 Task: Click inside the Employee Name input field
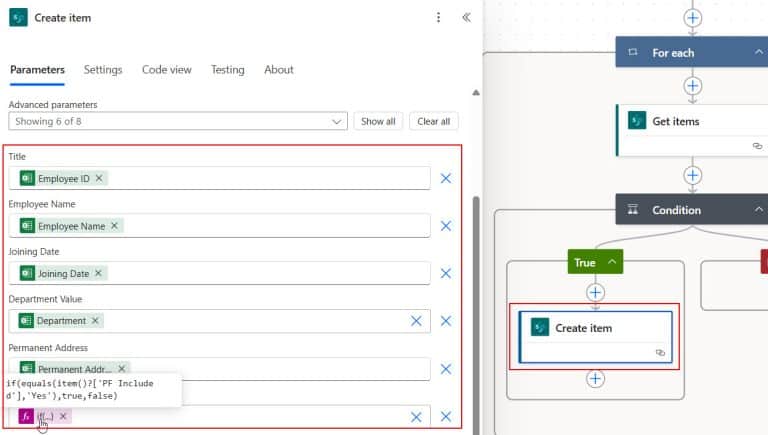(219, 226)
